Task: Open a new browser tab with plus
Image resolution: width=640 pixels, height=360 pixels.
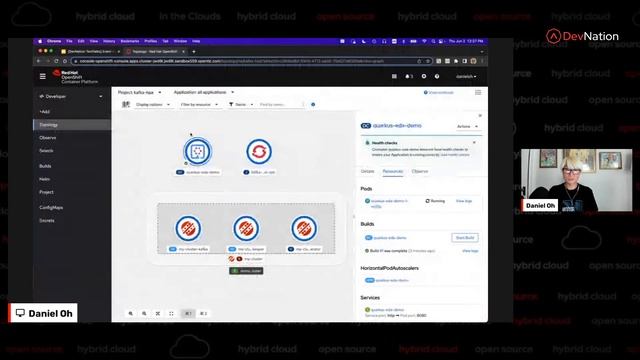Action: coord(193,51)
